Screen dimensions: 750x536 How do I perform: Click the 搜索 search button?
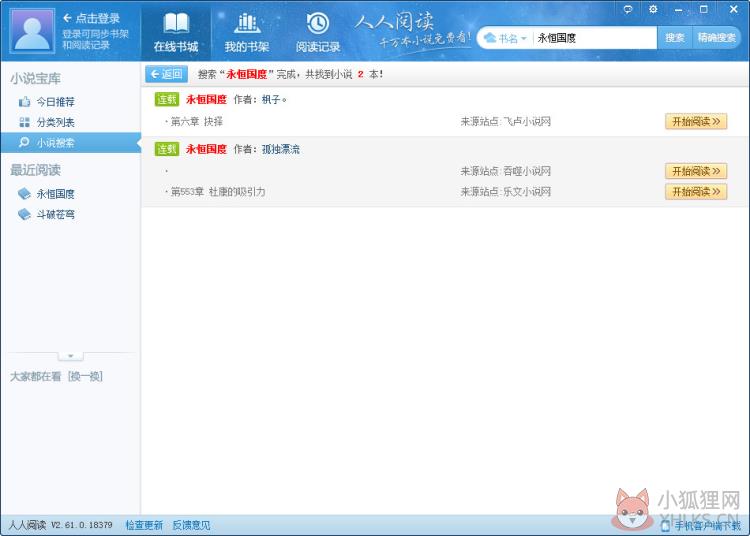coord(674,38)
